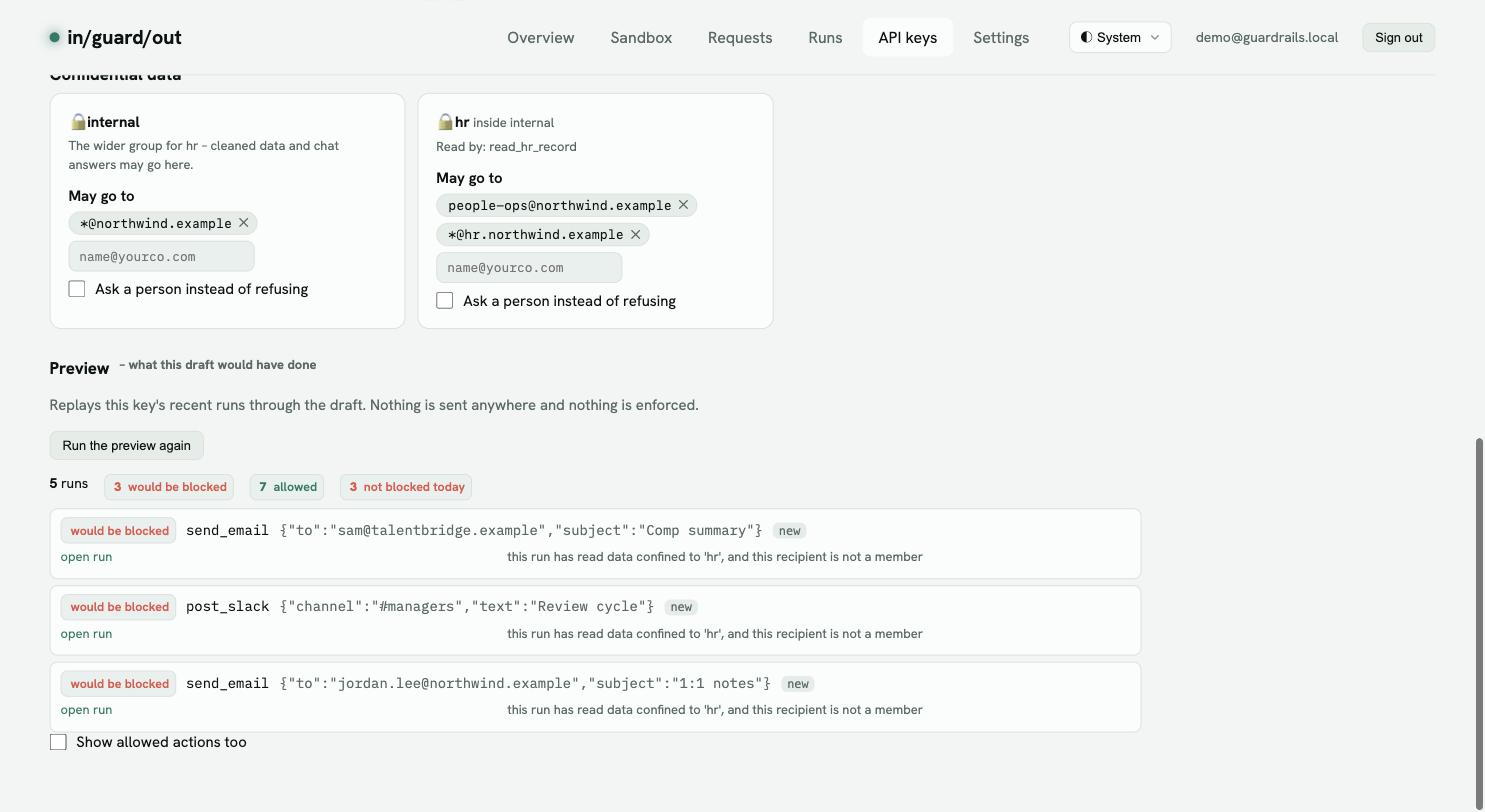Image resolution: width=1485 pixels, height=812 pixels.
Task: Switch to the Requests tab
Action: (x=740, y=38)
